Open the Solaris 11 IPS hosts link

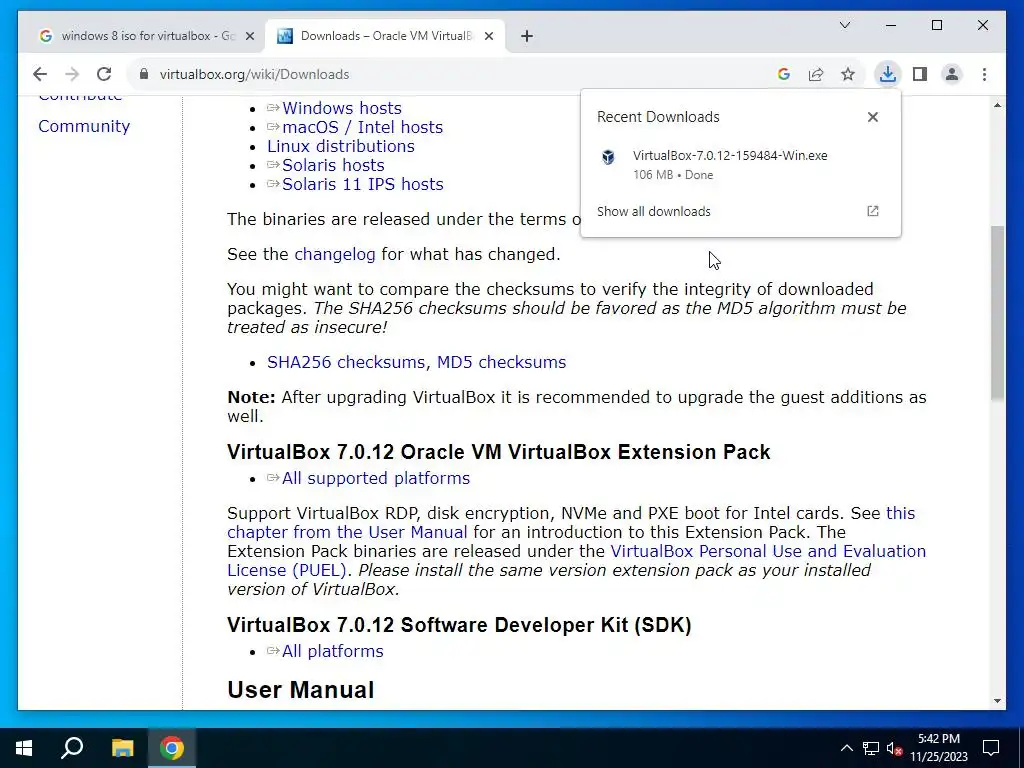[362, 184]
